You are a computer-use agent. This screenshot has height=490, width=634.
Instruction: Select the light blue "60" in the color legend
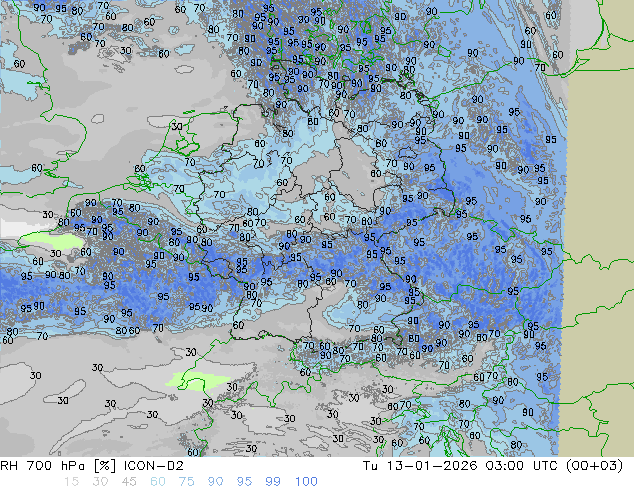158,482
